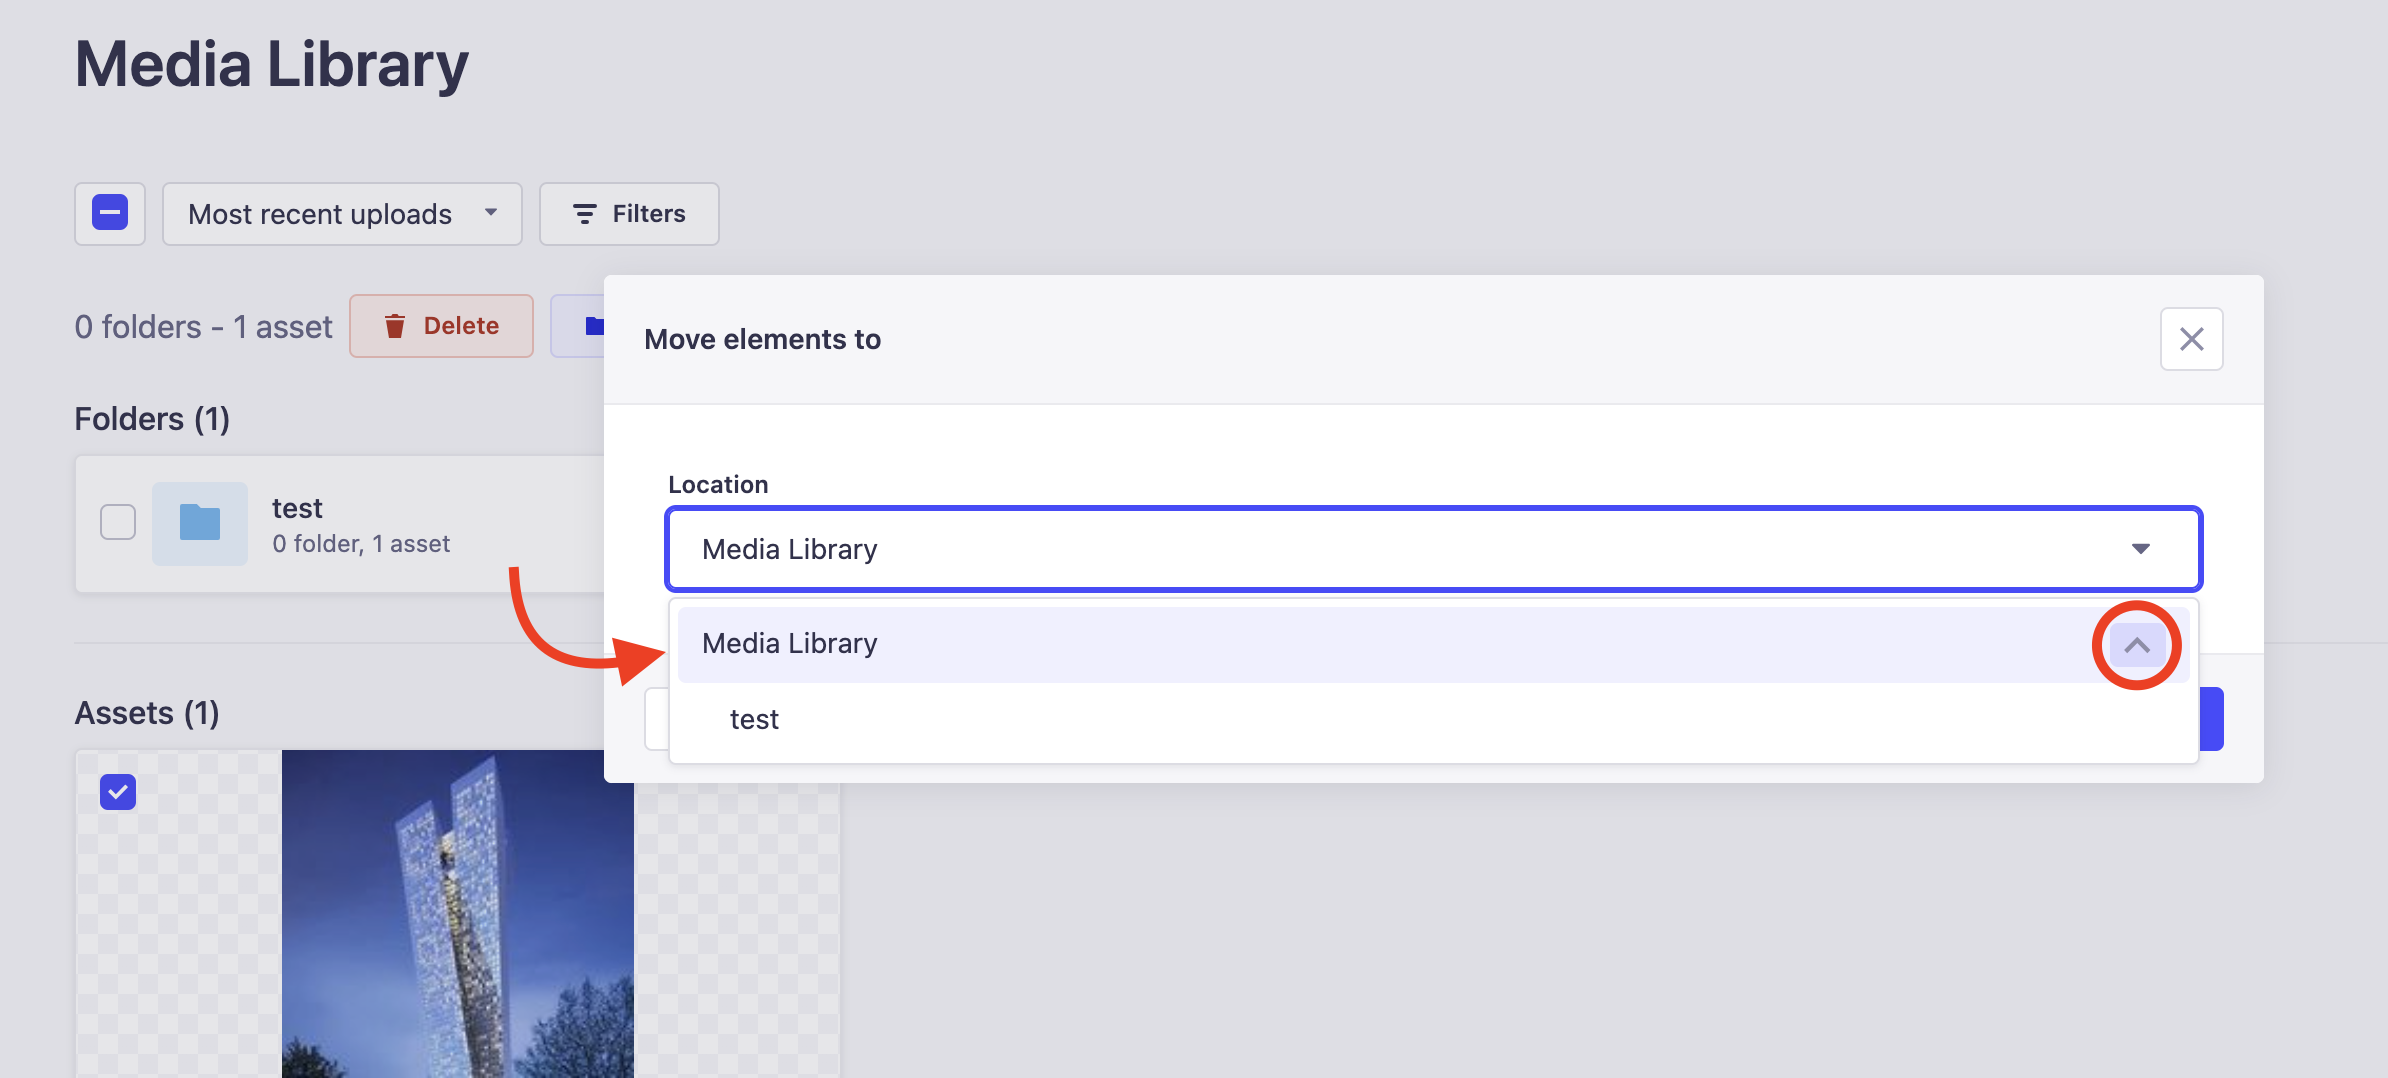Screen dimensions: 2388x1078
Task: Click inside the Location input field
Action: tap(1200, 548)
